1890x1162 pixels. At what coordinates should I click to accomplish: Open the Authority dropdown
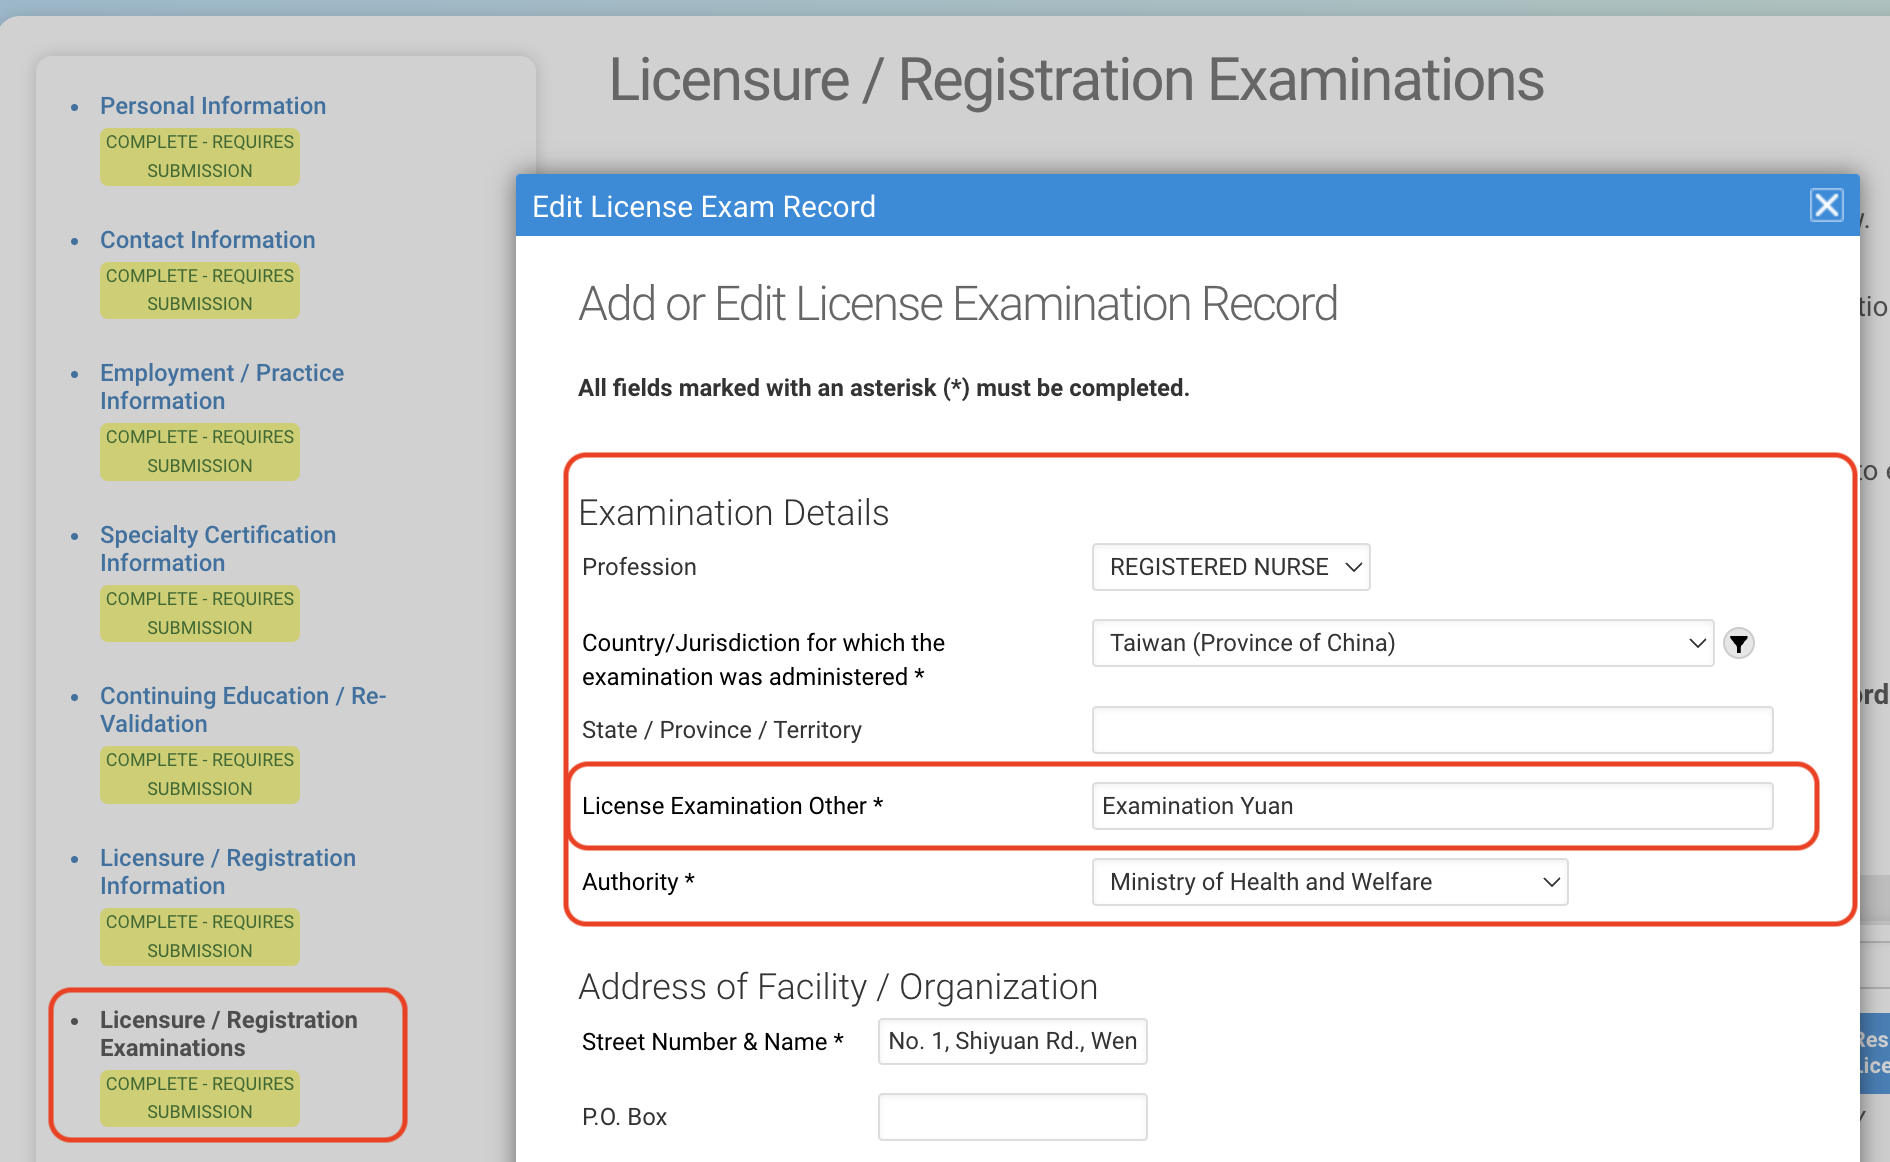coord(1329,882)
